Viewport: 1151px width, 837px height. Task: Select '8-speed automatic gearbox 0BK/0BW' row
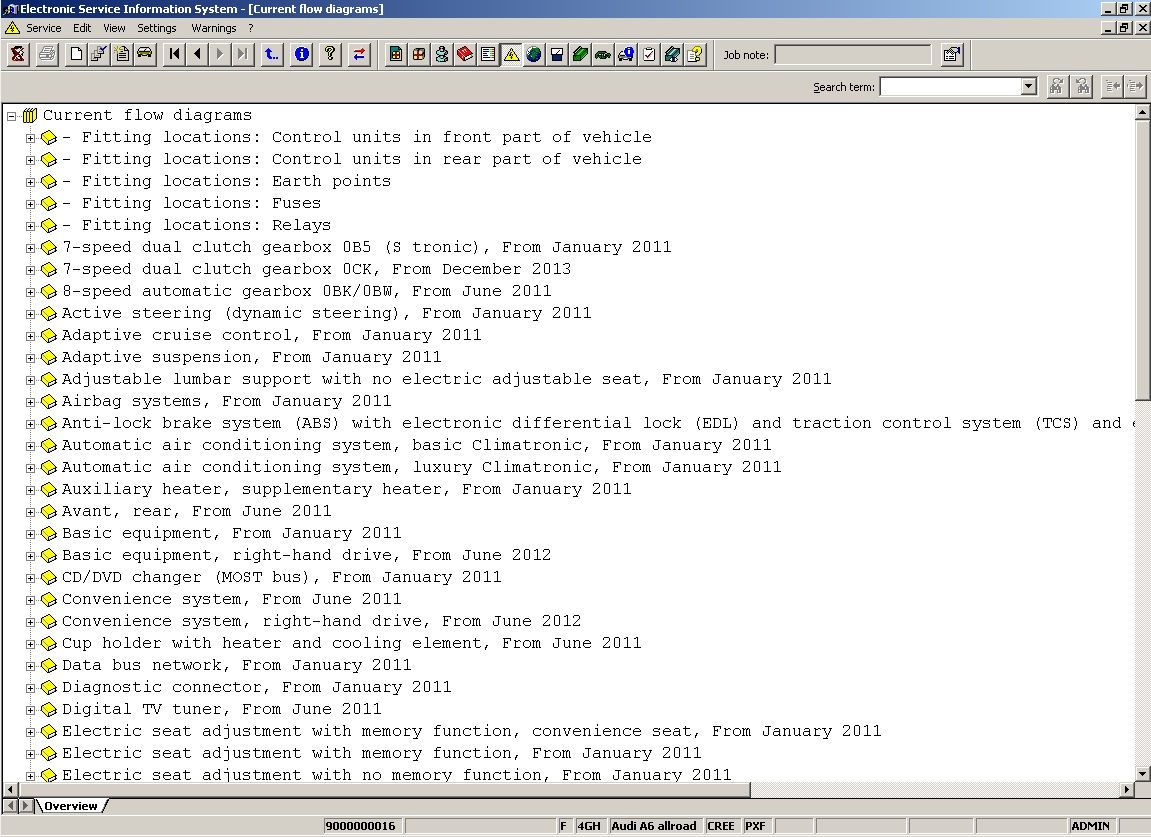pyautogui.click(x=307, y=291)
